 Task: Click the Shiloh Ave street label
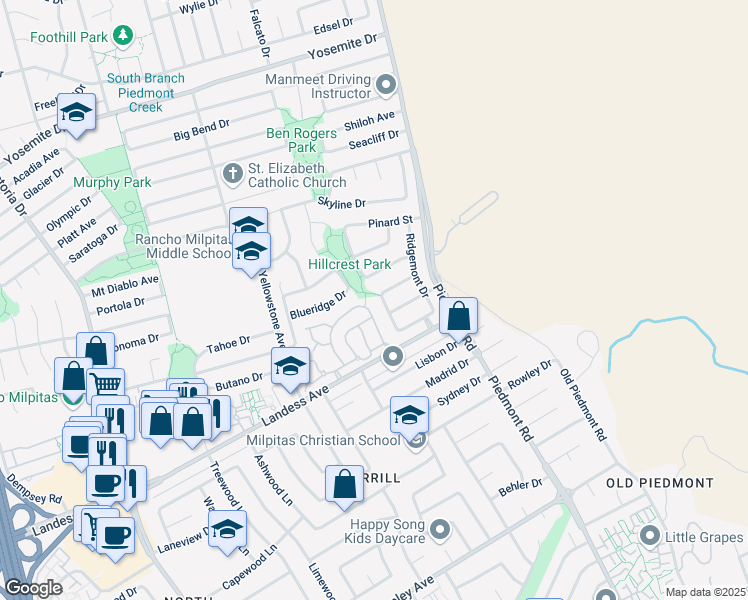pyautogui.click(x=369, y=120)
